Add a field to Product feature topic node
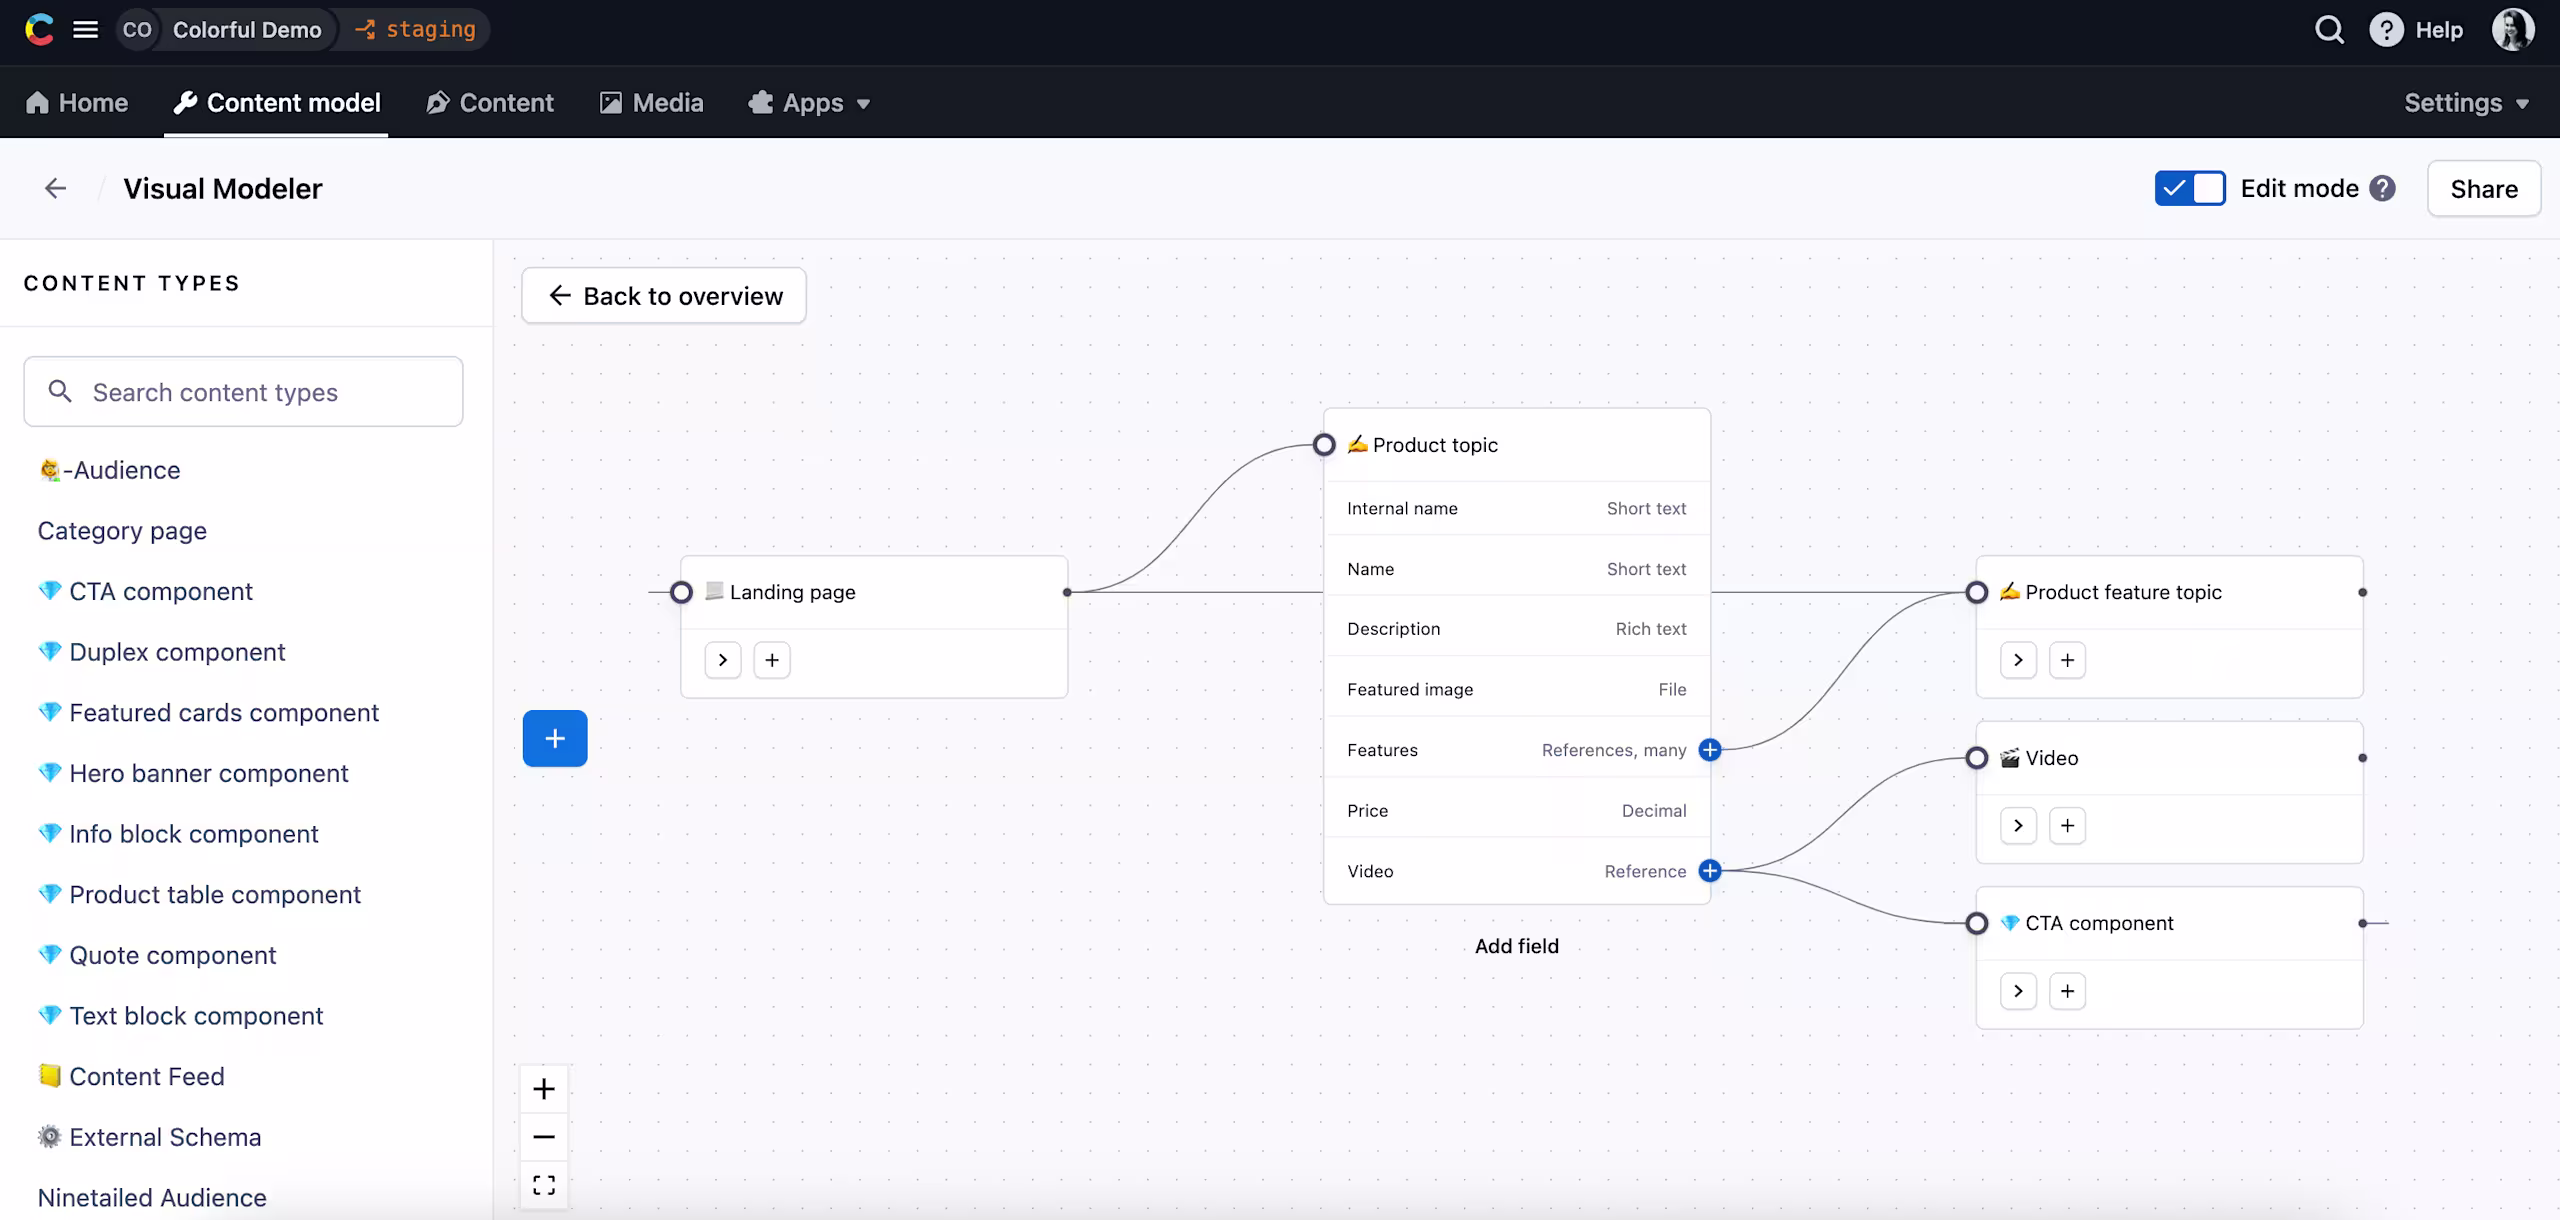Screen dimensions: 2560x1220 pos(2067,660)
